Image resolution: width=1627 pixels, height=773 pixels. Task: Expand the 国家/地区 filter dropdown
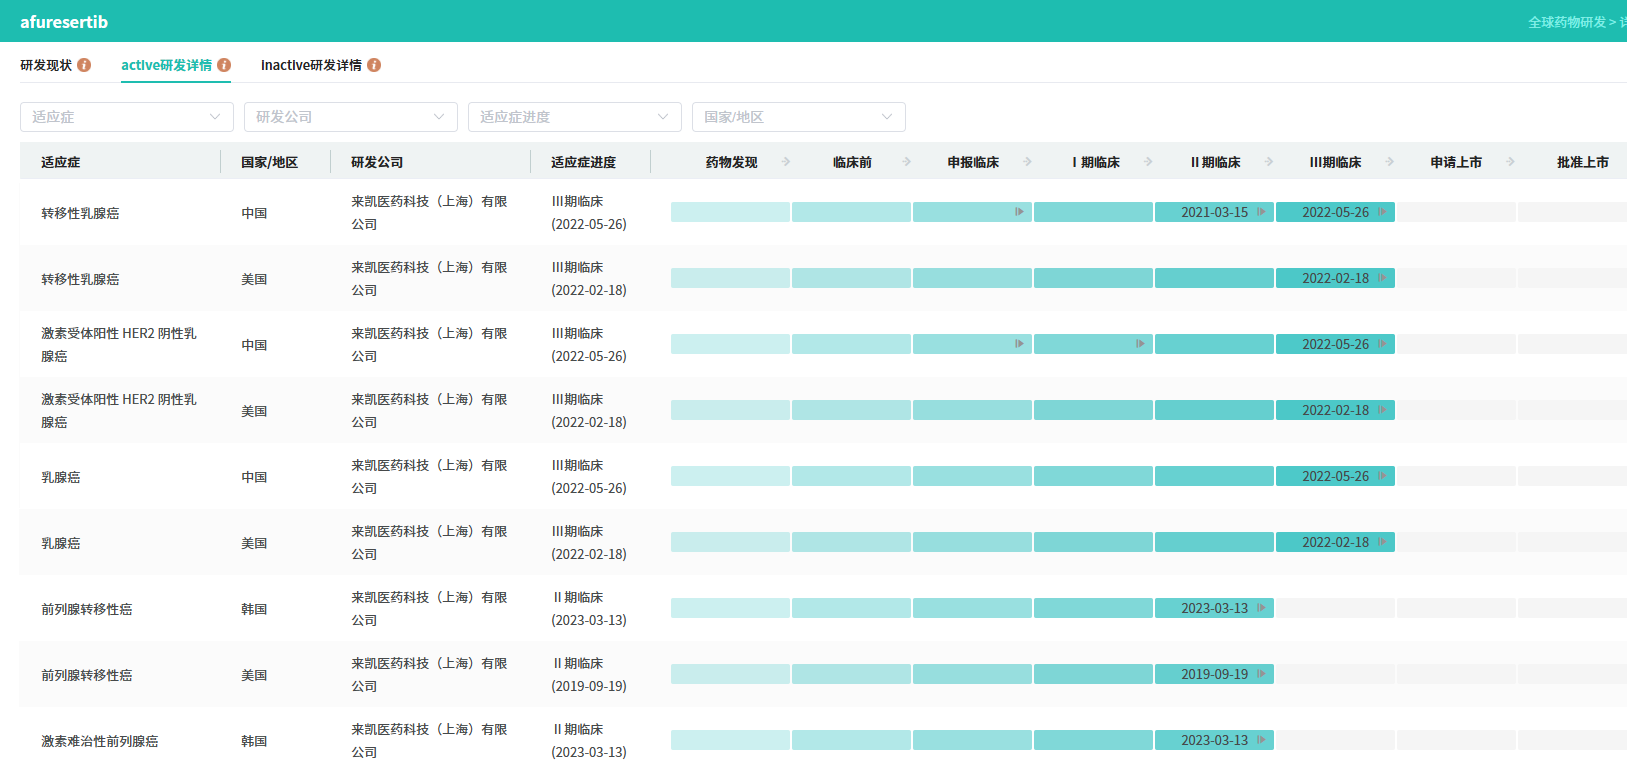798,117
